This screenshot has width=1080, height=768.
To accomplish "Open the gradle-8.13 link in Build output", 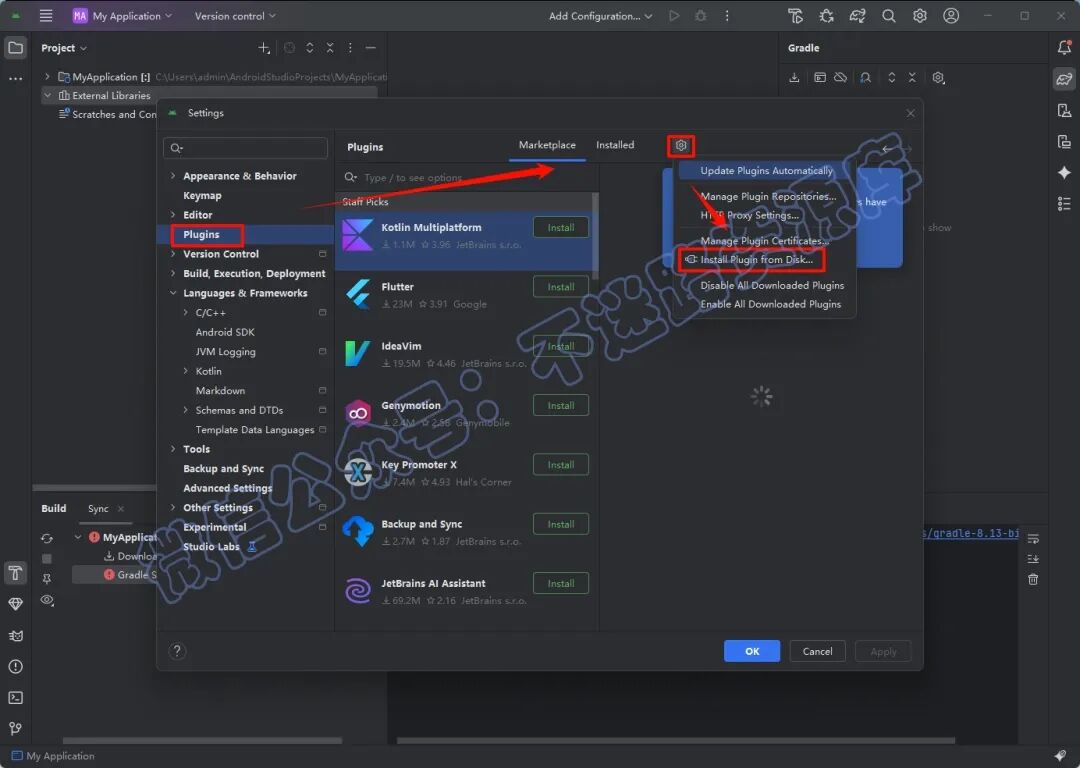I will tap(971, 533).
